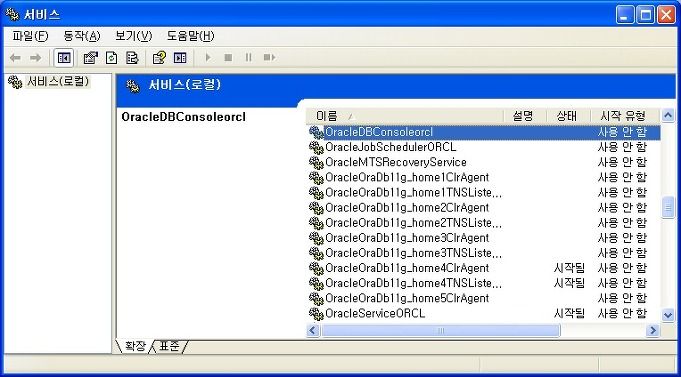Sort by the 시작 유형 column header
Screen dimensions: 681x377
pos(625,116)
